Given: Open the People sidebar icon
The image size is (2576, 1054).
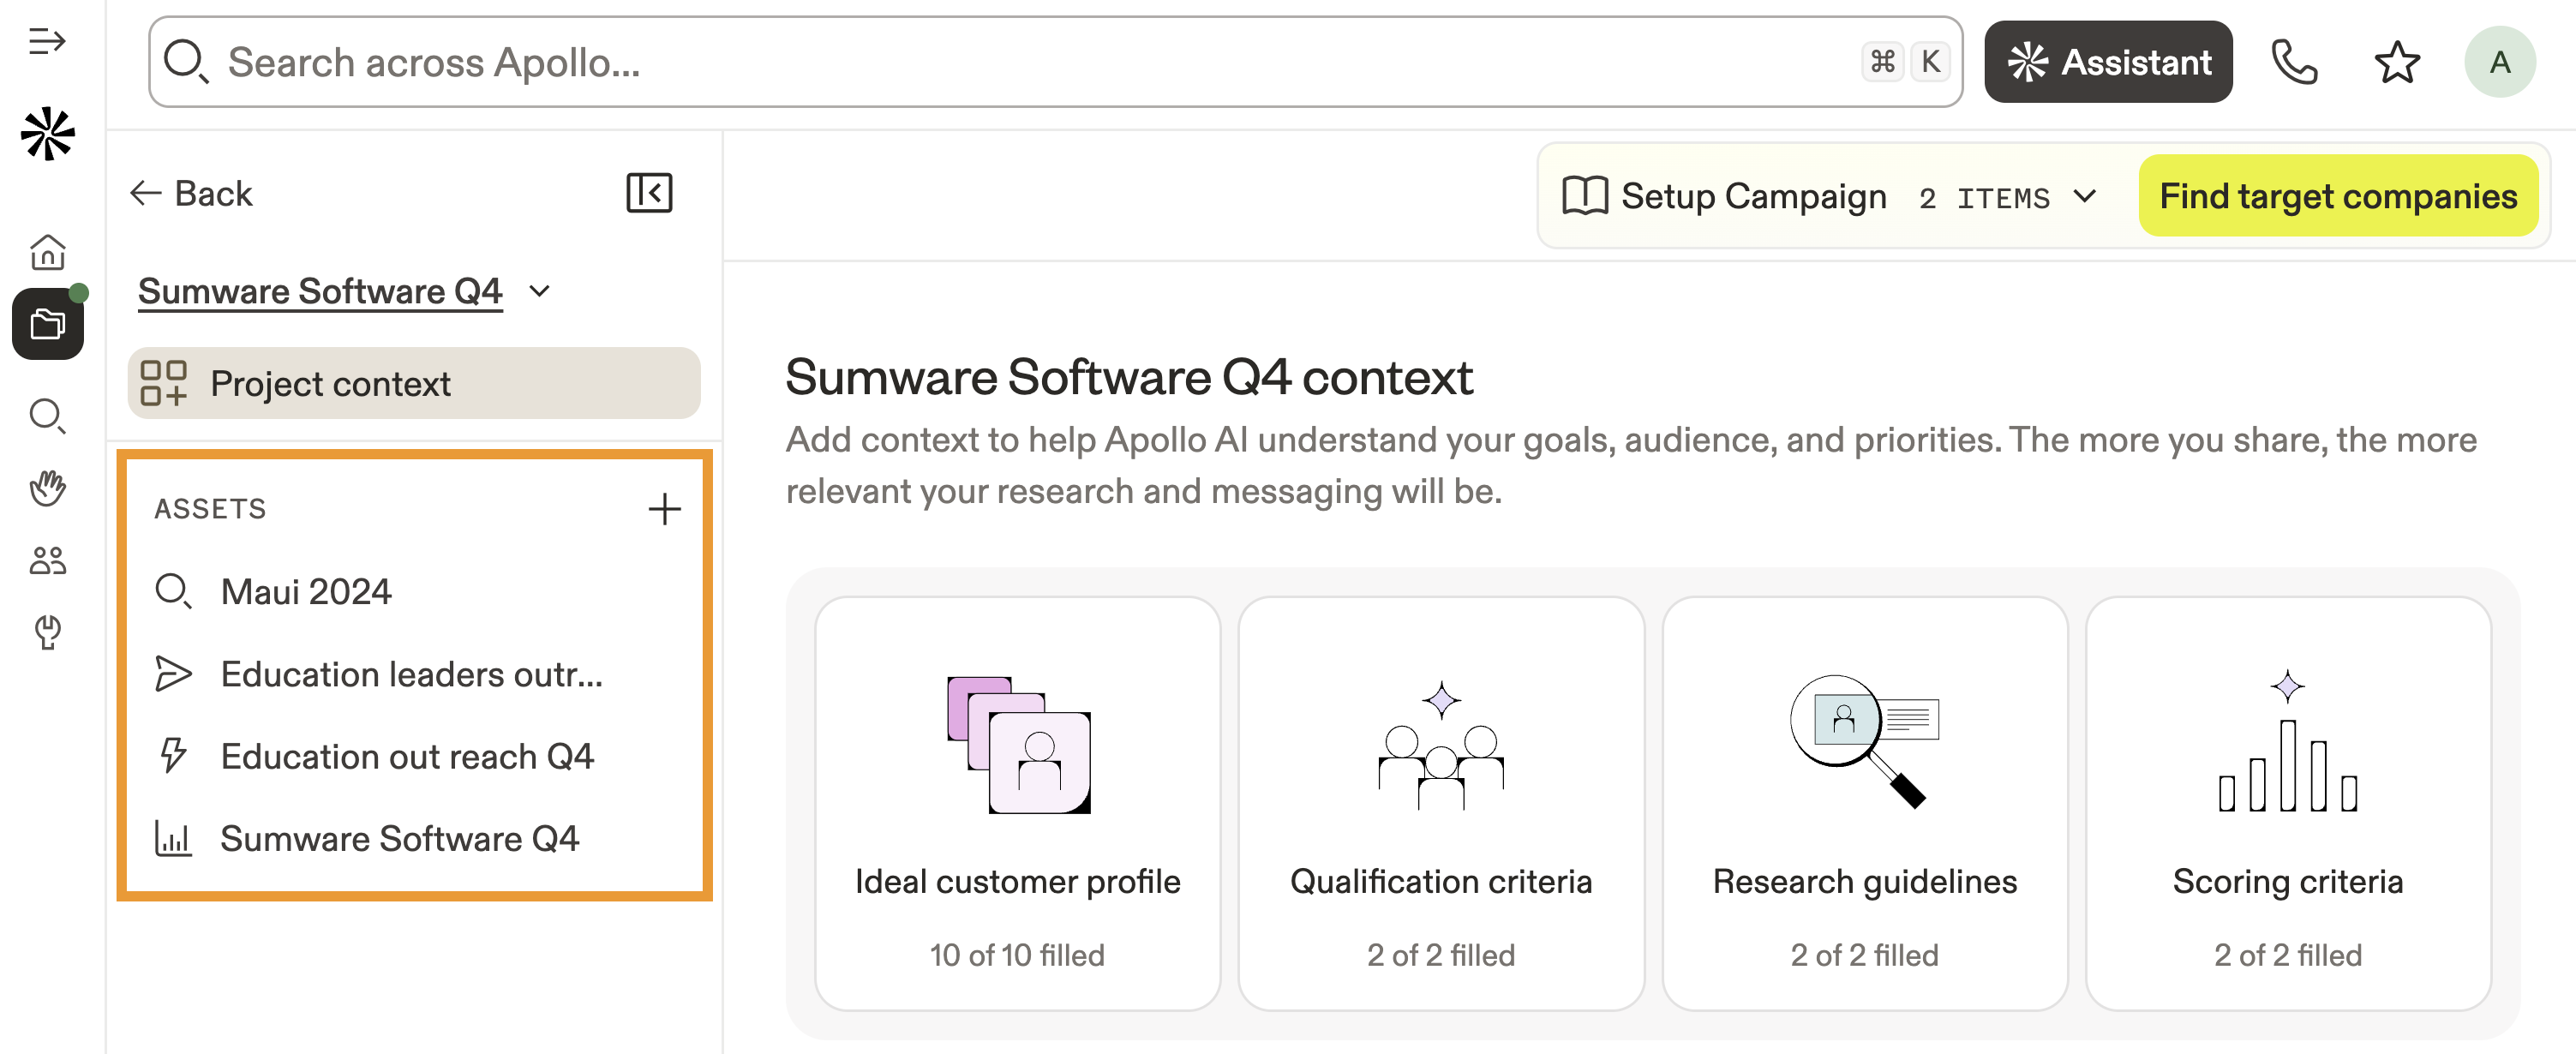Looking at the screenshot, I should 47,560.
